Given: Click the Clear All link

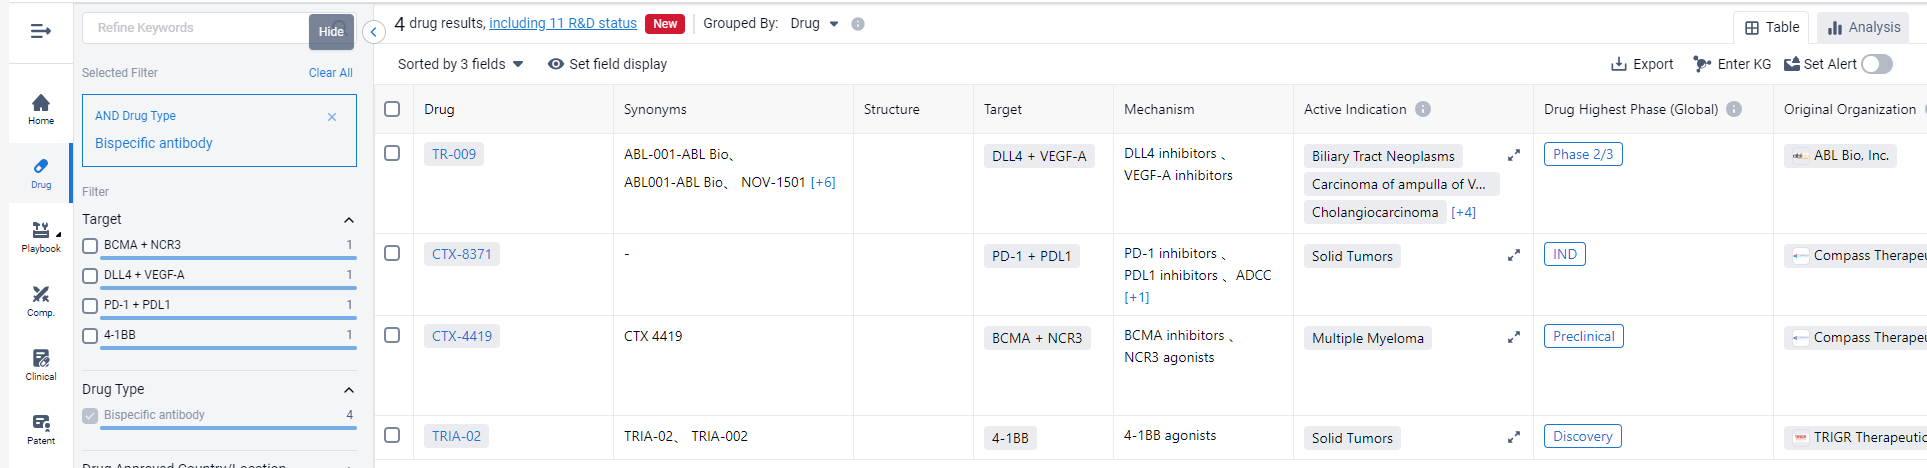Looking at the screenshot, I should 330,73.
